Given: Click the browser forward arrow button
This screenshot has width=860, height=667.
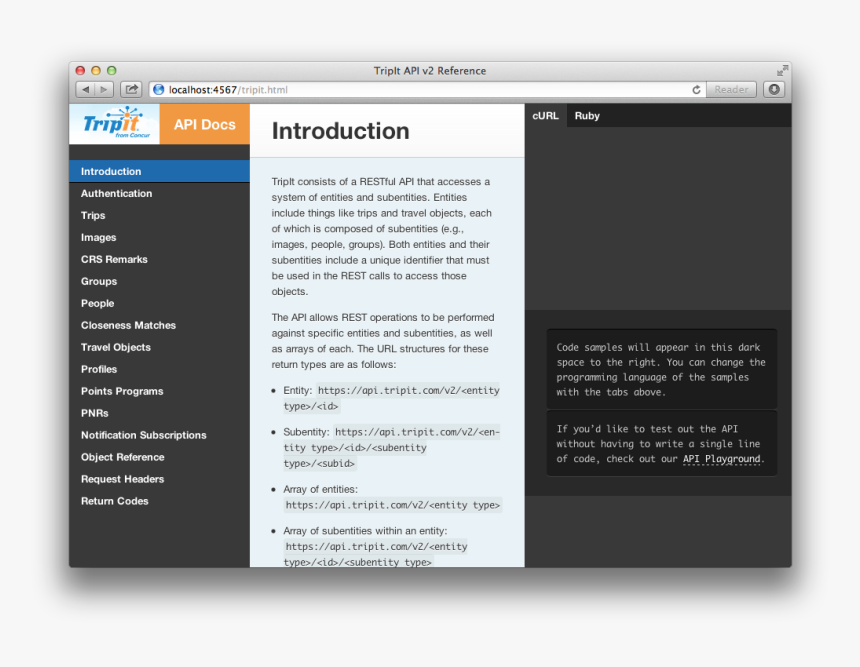Looking at the screenshot, I should pos(104,89).
